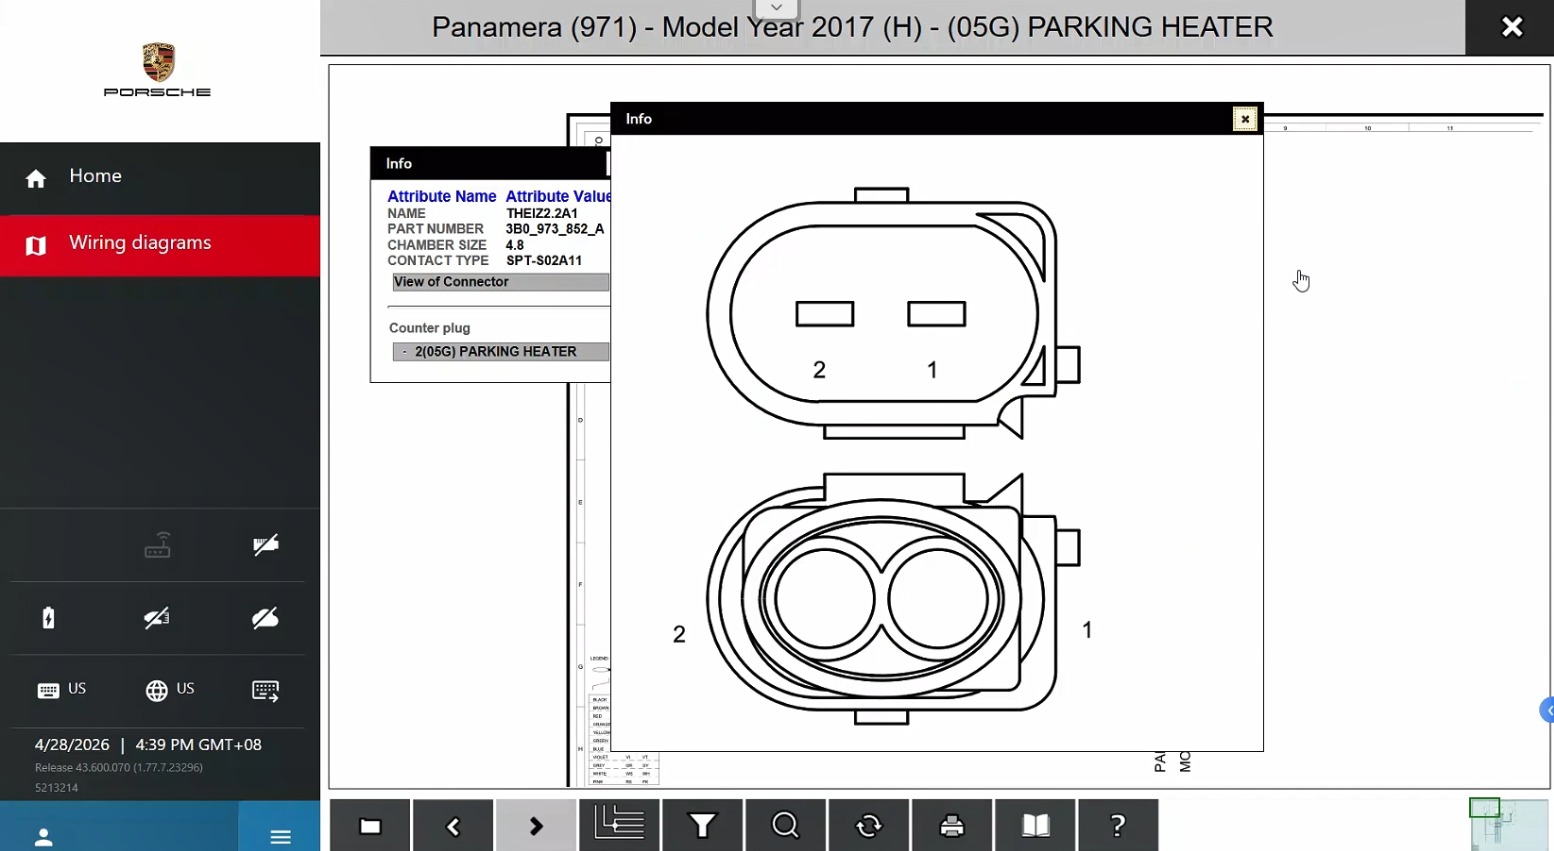Click the diagram overview minimap thumbnail

1509,823
